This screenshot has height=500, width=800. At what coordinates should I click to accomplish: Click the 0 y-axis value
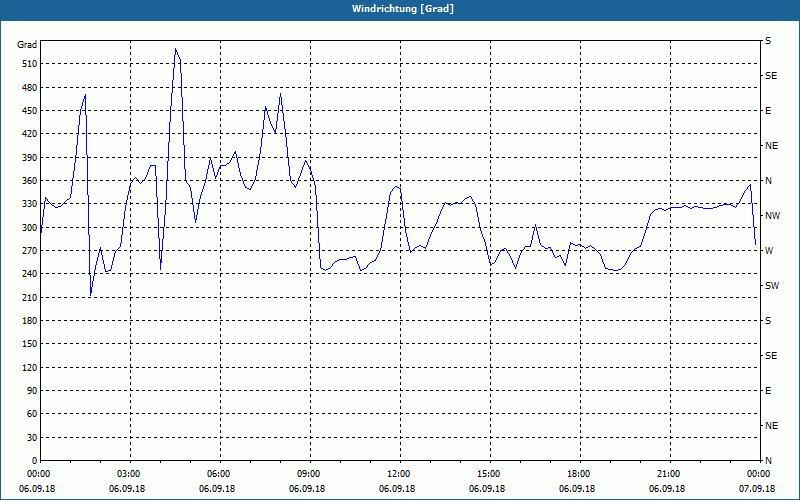[35, 461]
